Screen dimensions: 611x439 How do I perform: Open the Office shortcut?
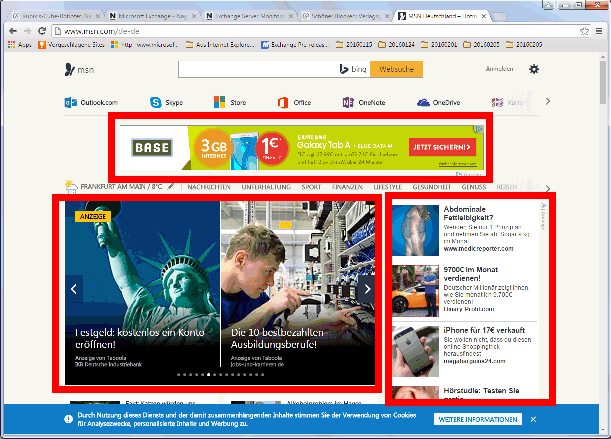click(x=294, y=102)
